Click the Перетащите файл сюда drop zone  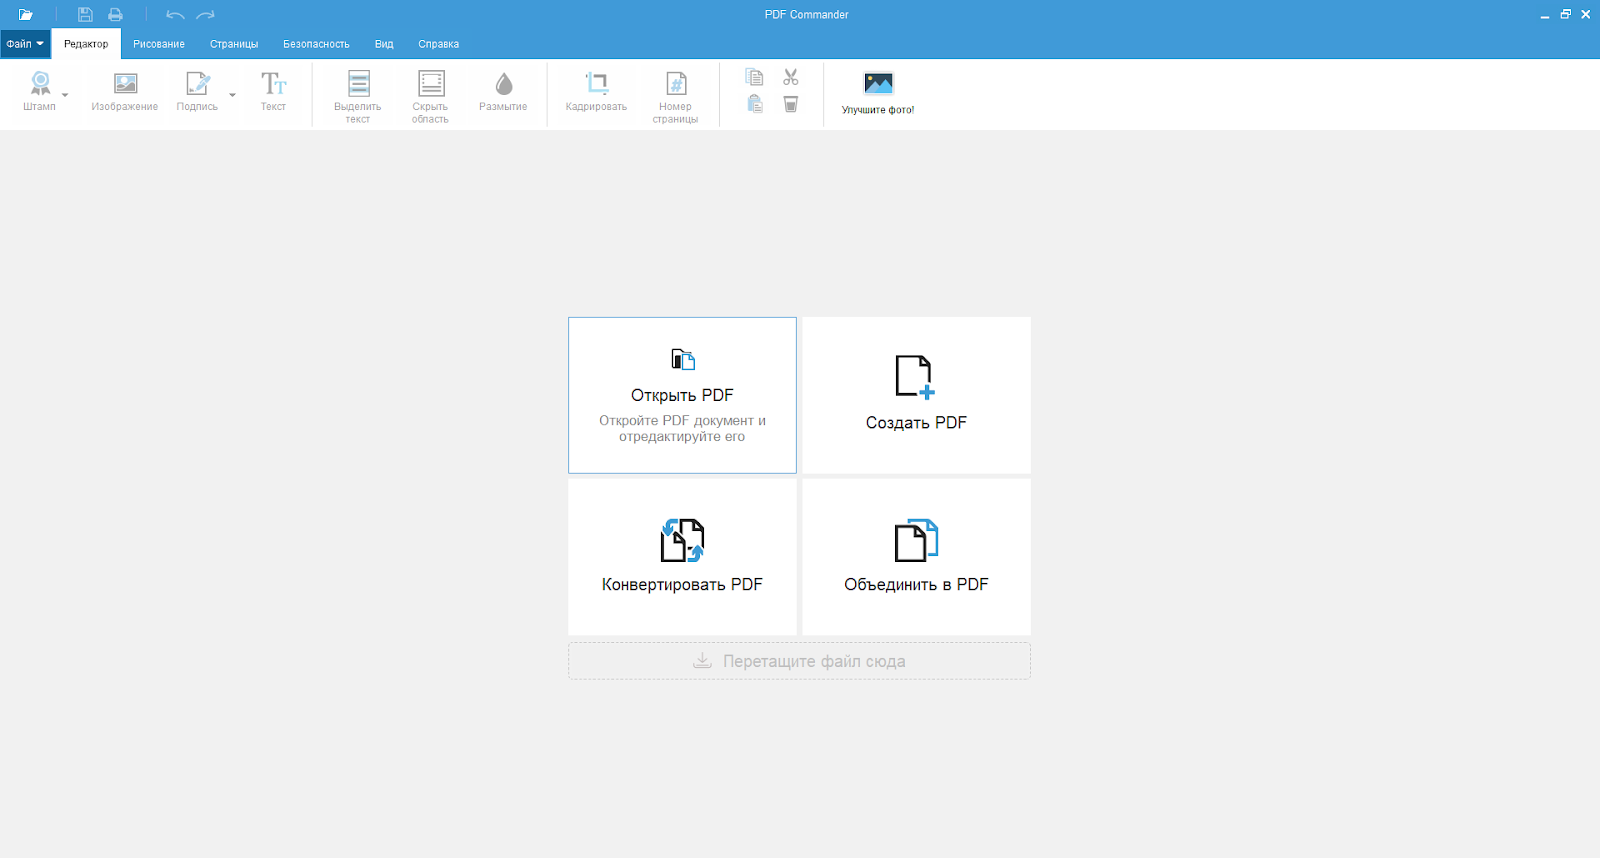(799, 661)
